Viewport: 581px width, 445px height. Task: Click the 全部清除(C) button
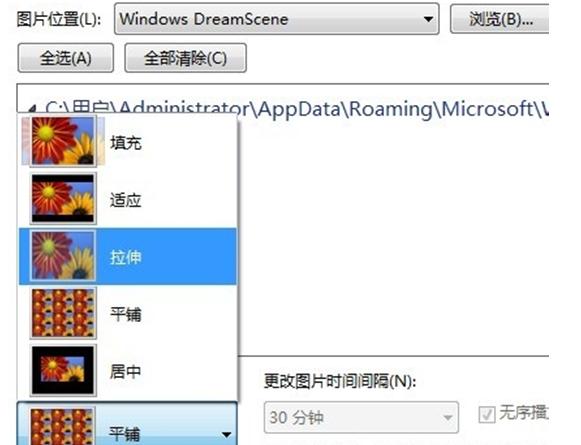pyautogui.click(x=186, y=58)
